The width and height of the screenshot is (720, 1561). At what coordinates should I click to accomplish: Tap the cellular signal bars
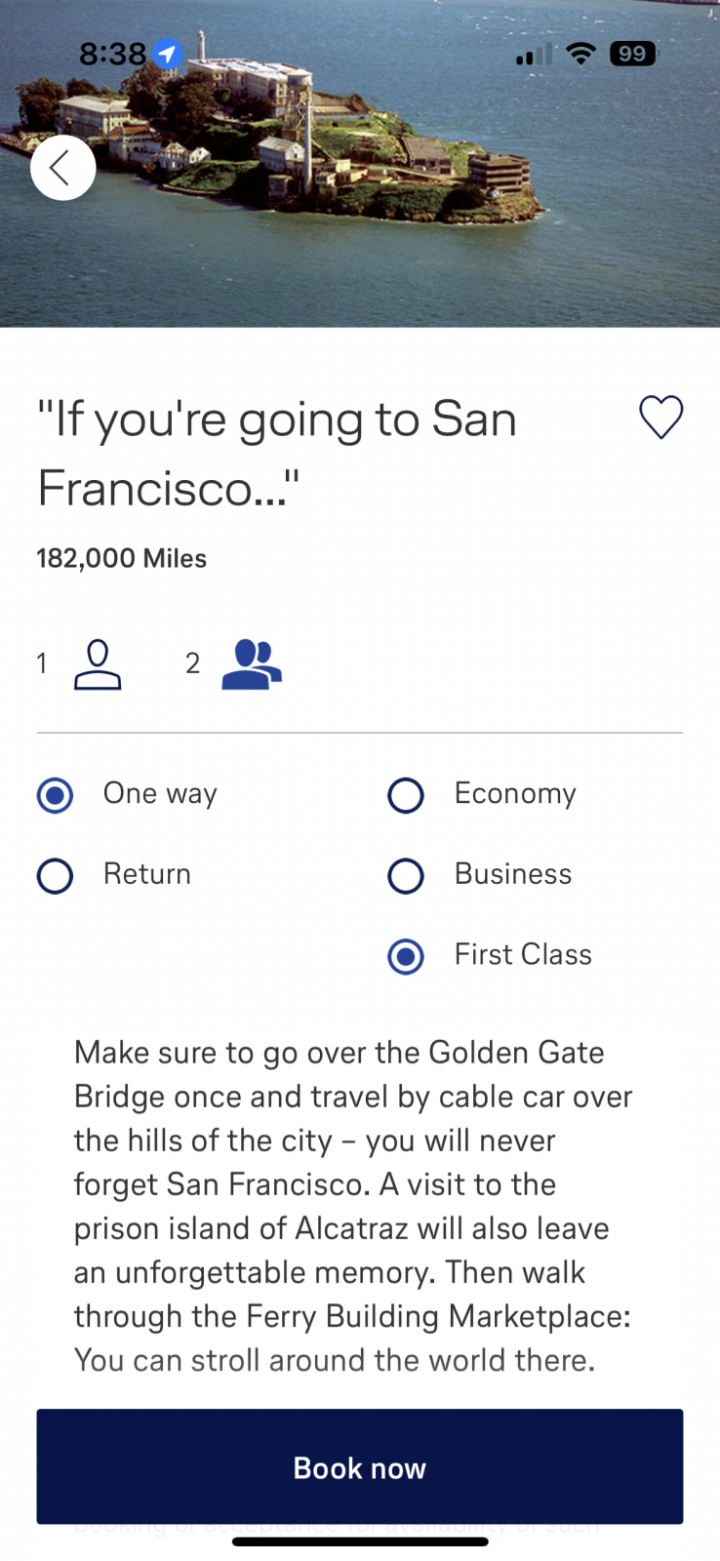[532, 56]
